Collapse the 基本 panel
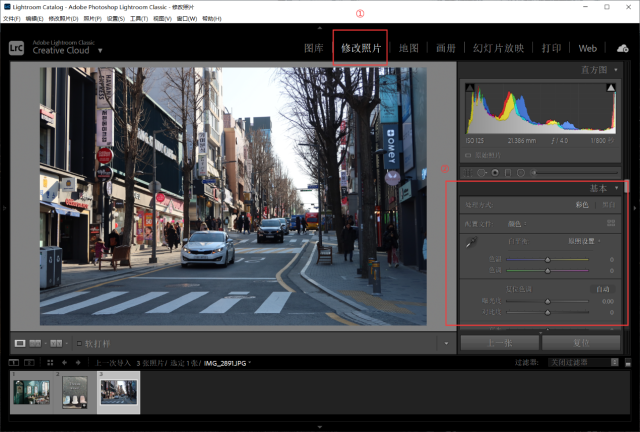640x432 pixels. tap(616, 188)
